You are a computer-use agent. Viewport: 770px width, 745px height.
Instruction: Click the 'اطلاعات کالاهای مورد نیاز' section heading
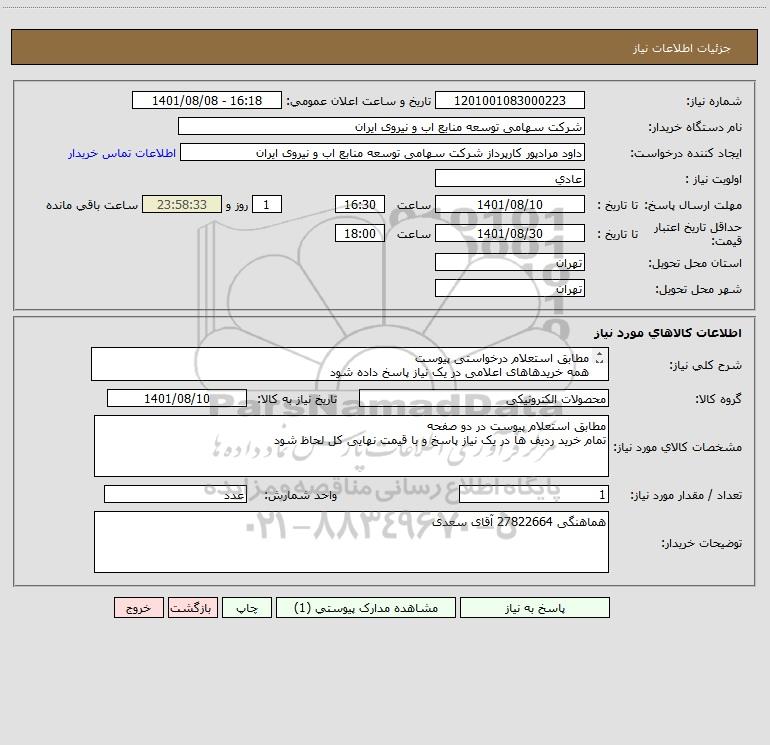point(668,333)
